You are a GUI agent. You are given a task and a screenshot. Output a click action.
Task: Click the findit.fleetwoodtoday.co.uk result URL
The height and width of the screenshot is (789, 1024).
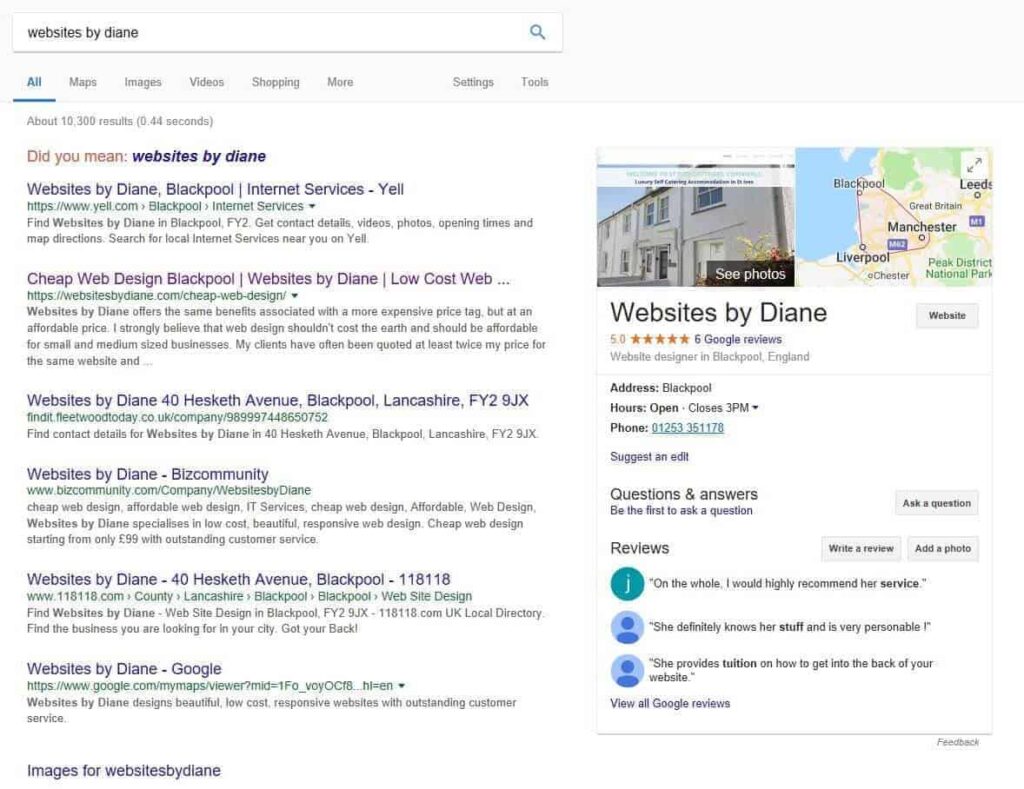tap(178, 417)
